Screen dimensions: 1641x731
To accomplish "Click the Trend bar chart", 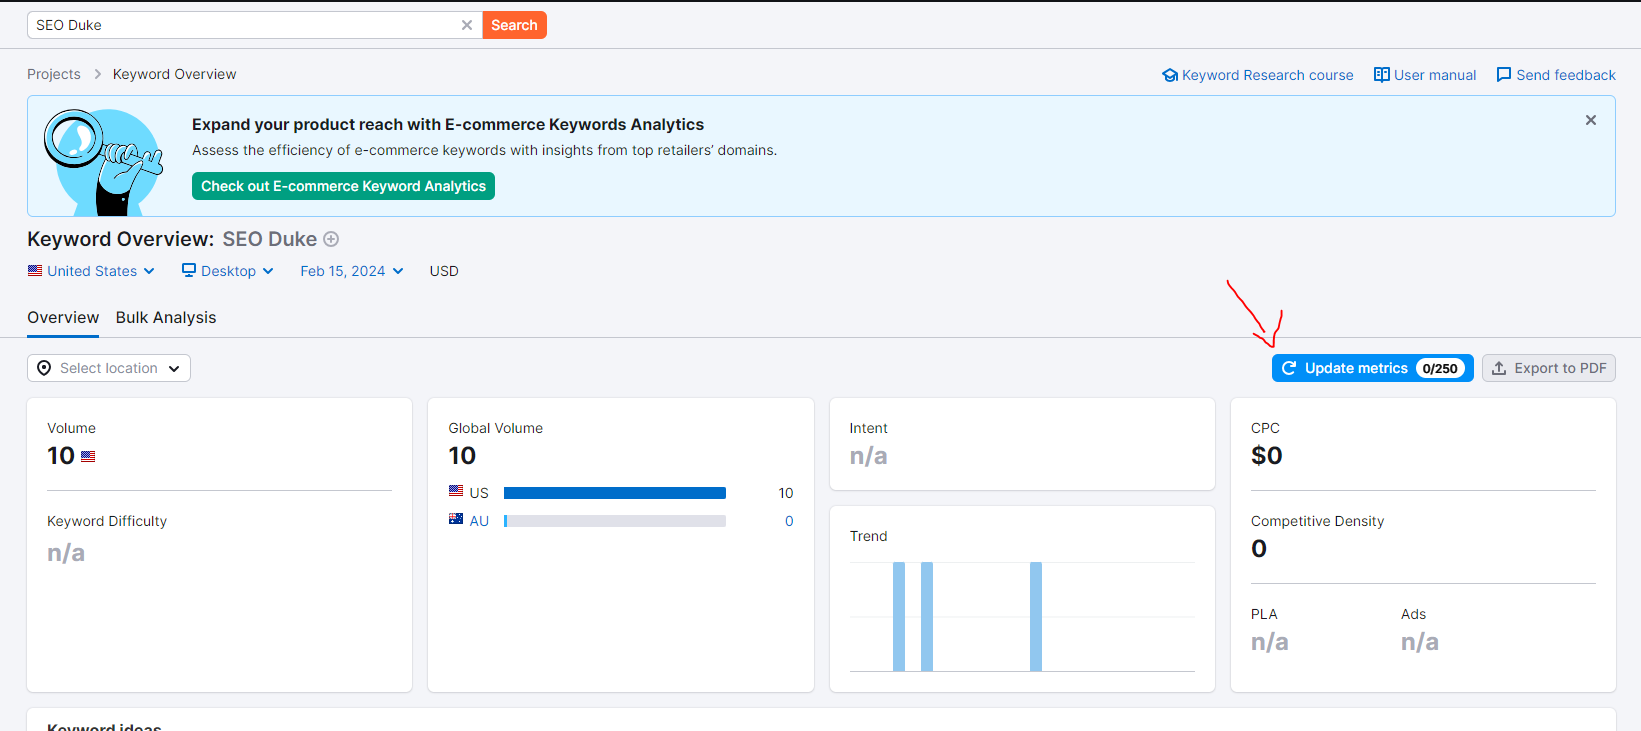I will point(1022,616).
